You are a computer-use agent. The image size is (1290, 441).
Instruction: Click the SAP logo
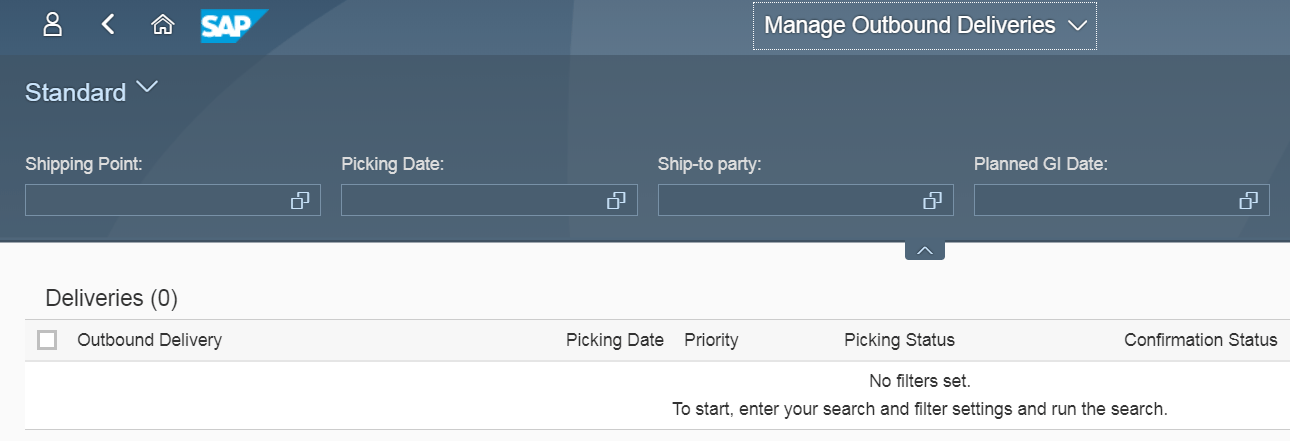point(233,25)
